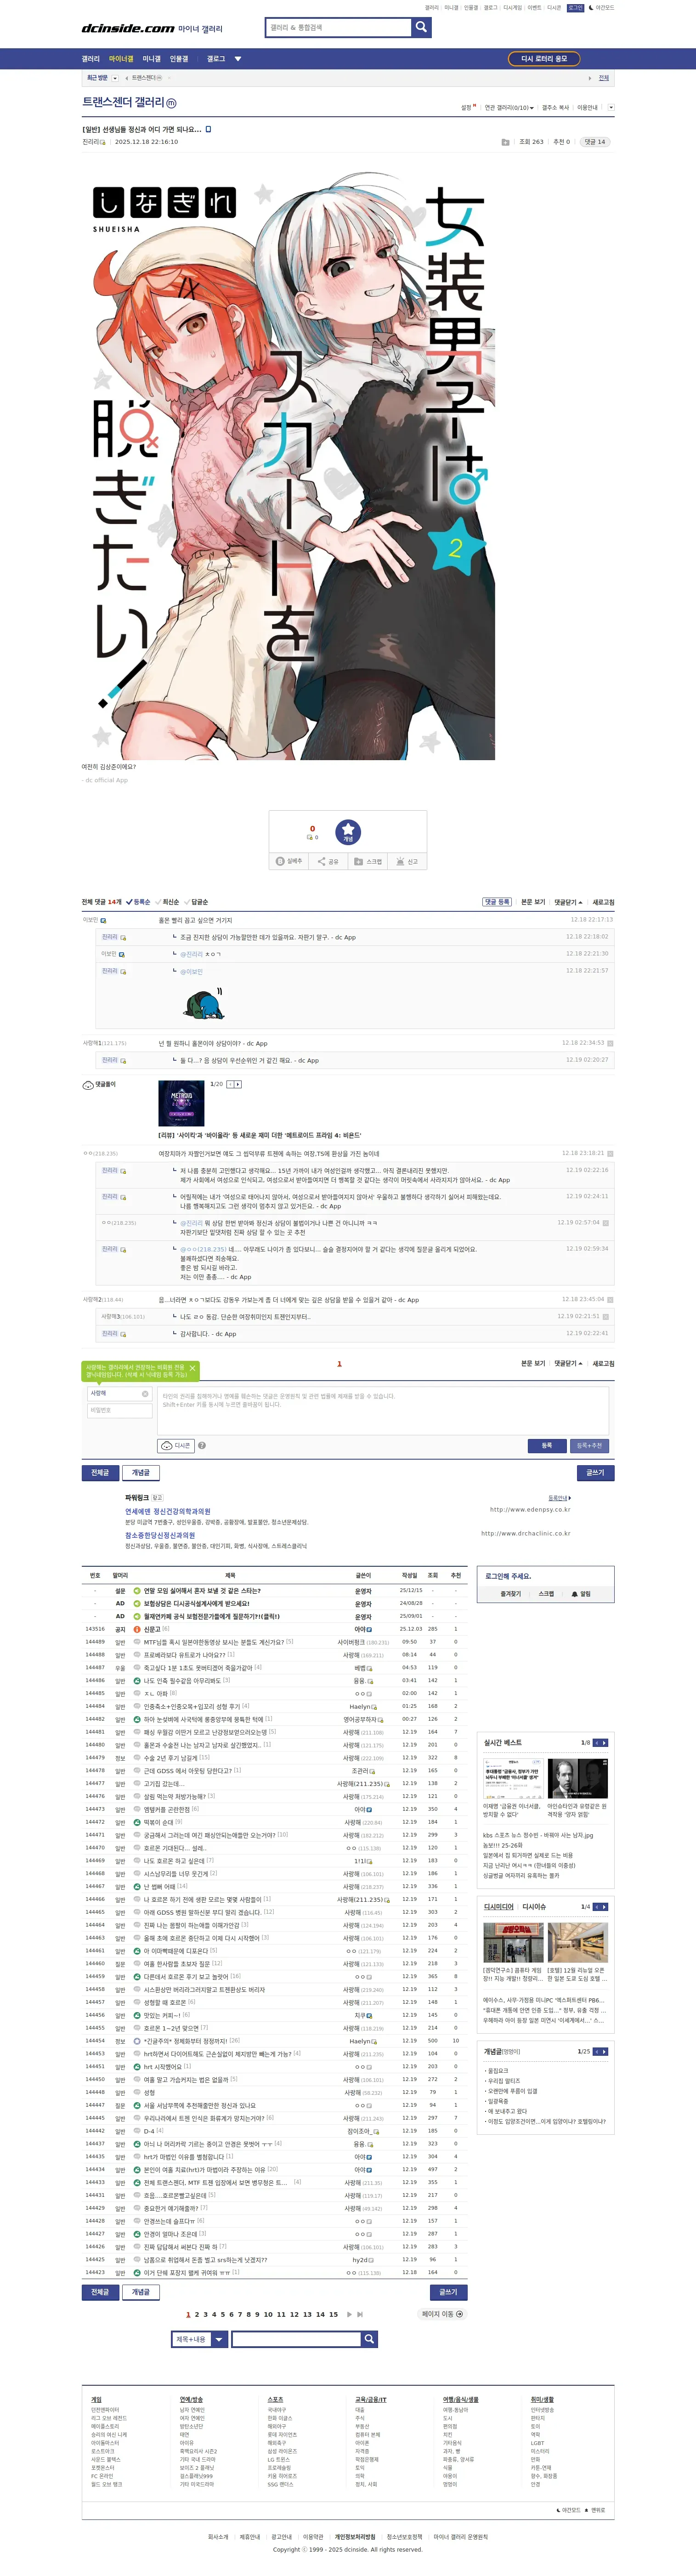This screenshot has height=2576, width=696.
Task: Expand the 이용안내 dropdown arrow
Action: (611, 108)
